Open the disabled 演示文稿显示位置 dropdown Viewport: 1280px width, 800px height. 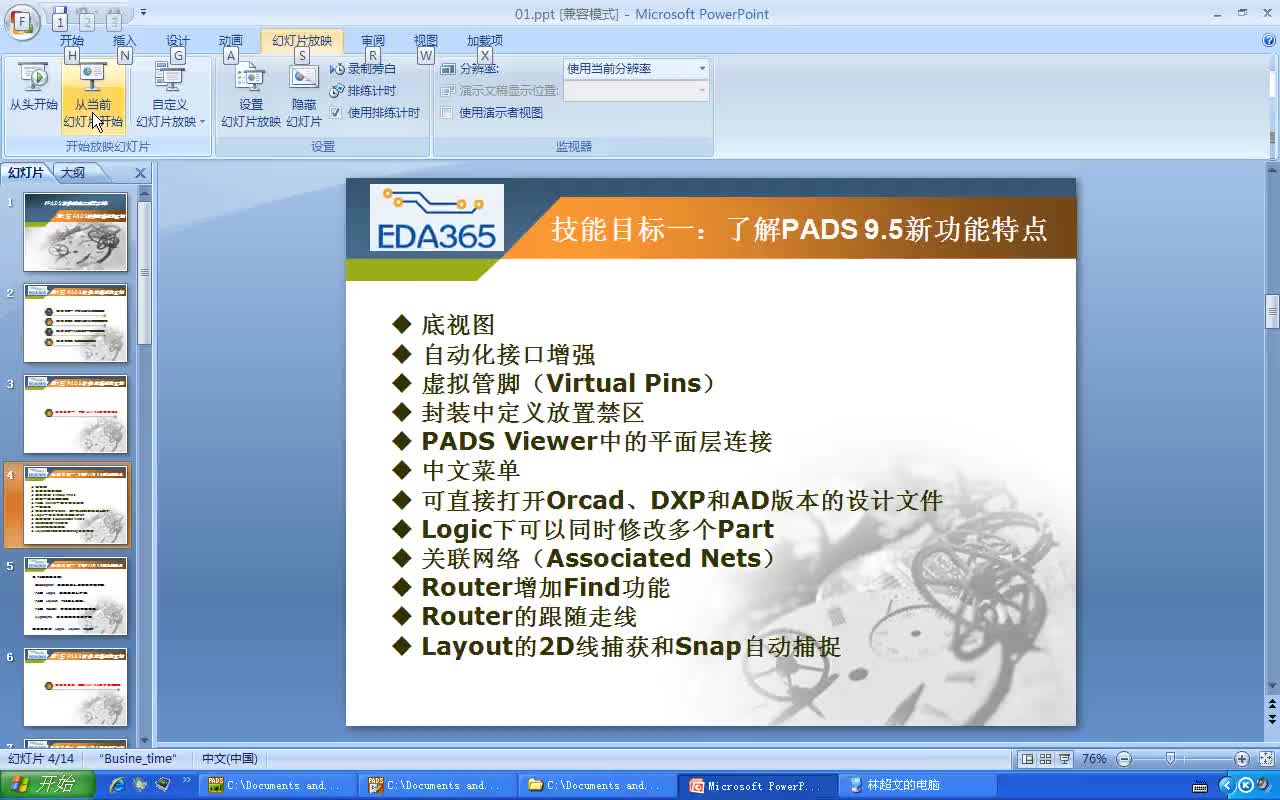click(x=636, y=91)
